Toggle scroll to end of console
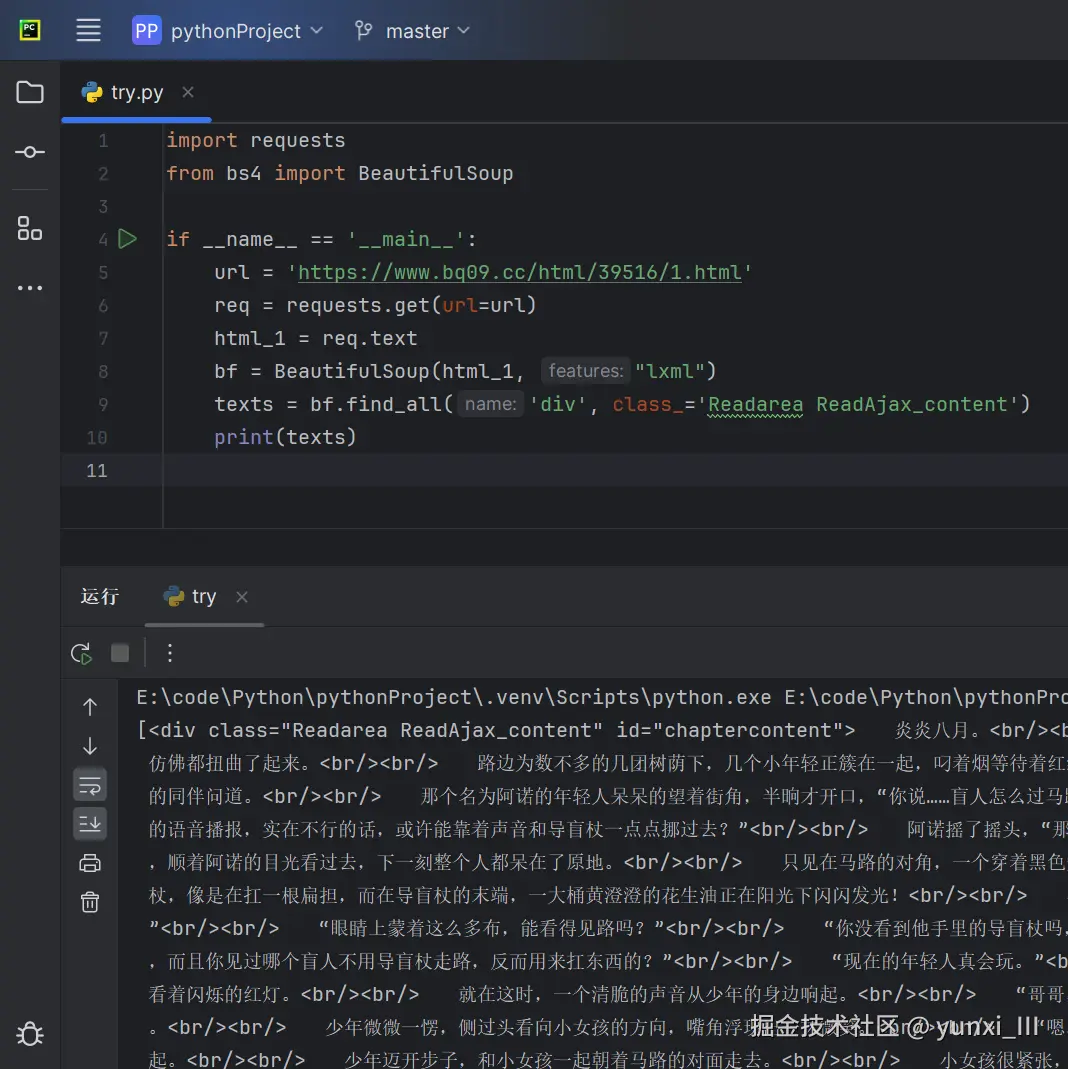The width and height of the screenshot is (1068, 1069). (90, 824)
